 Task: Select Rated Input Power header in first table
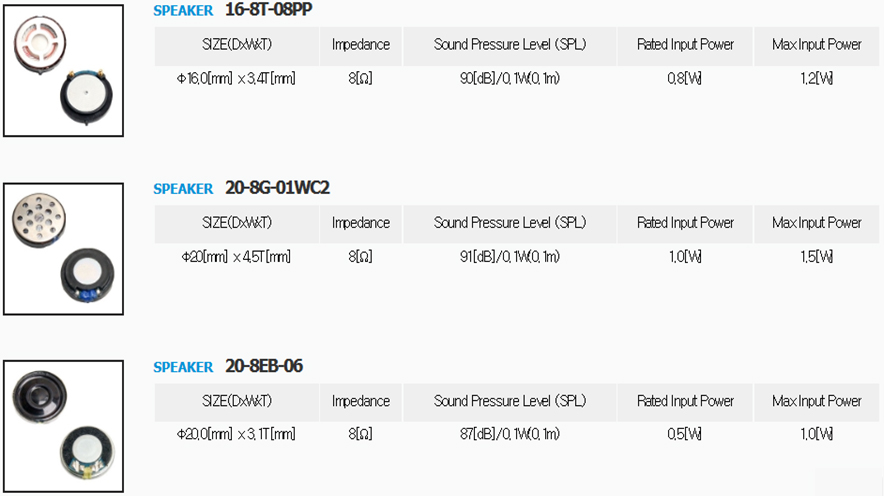[x=685, y=45]
